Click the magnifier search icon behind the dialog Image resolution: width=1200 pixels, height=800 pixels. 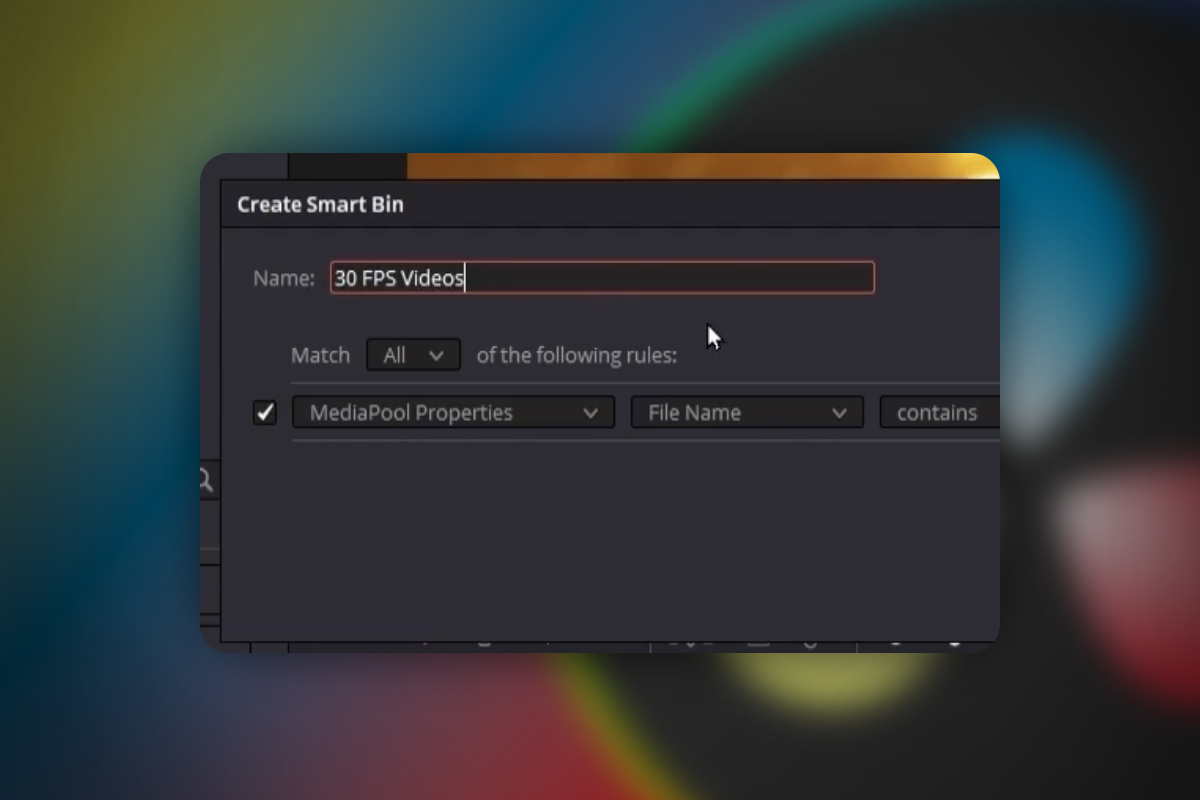[205, 481]
